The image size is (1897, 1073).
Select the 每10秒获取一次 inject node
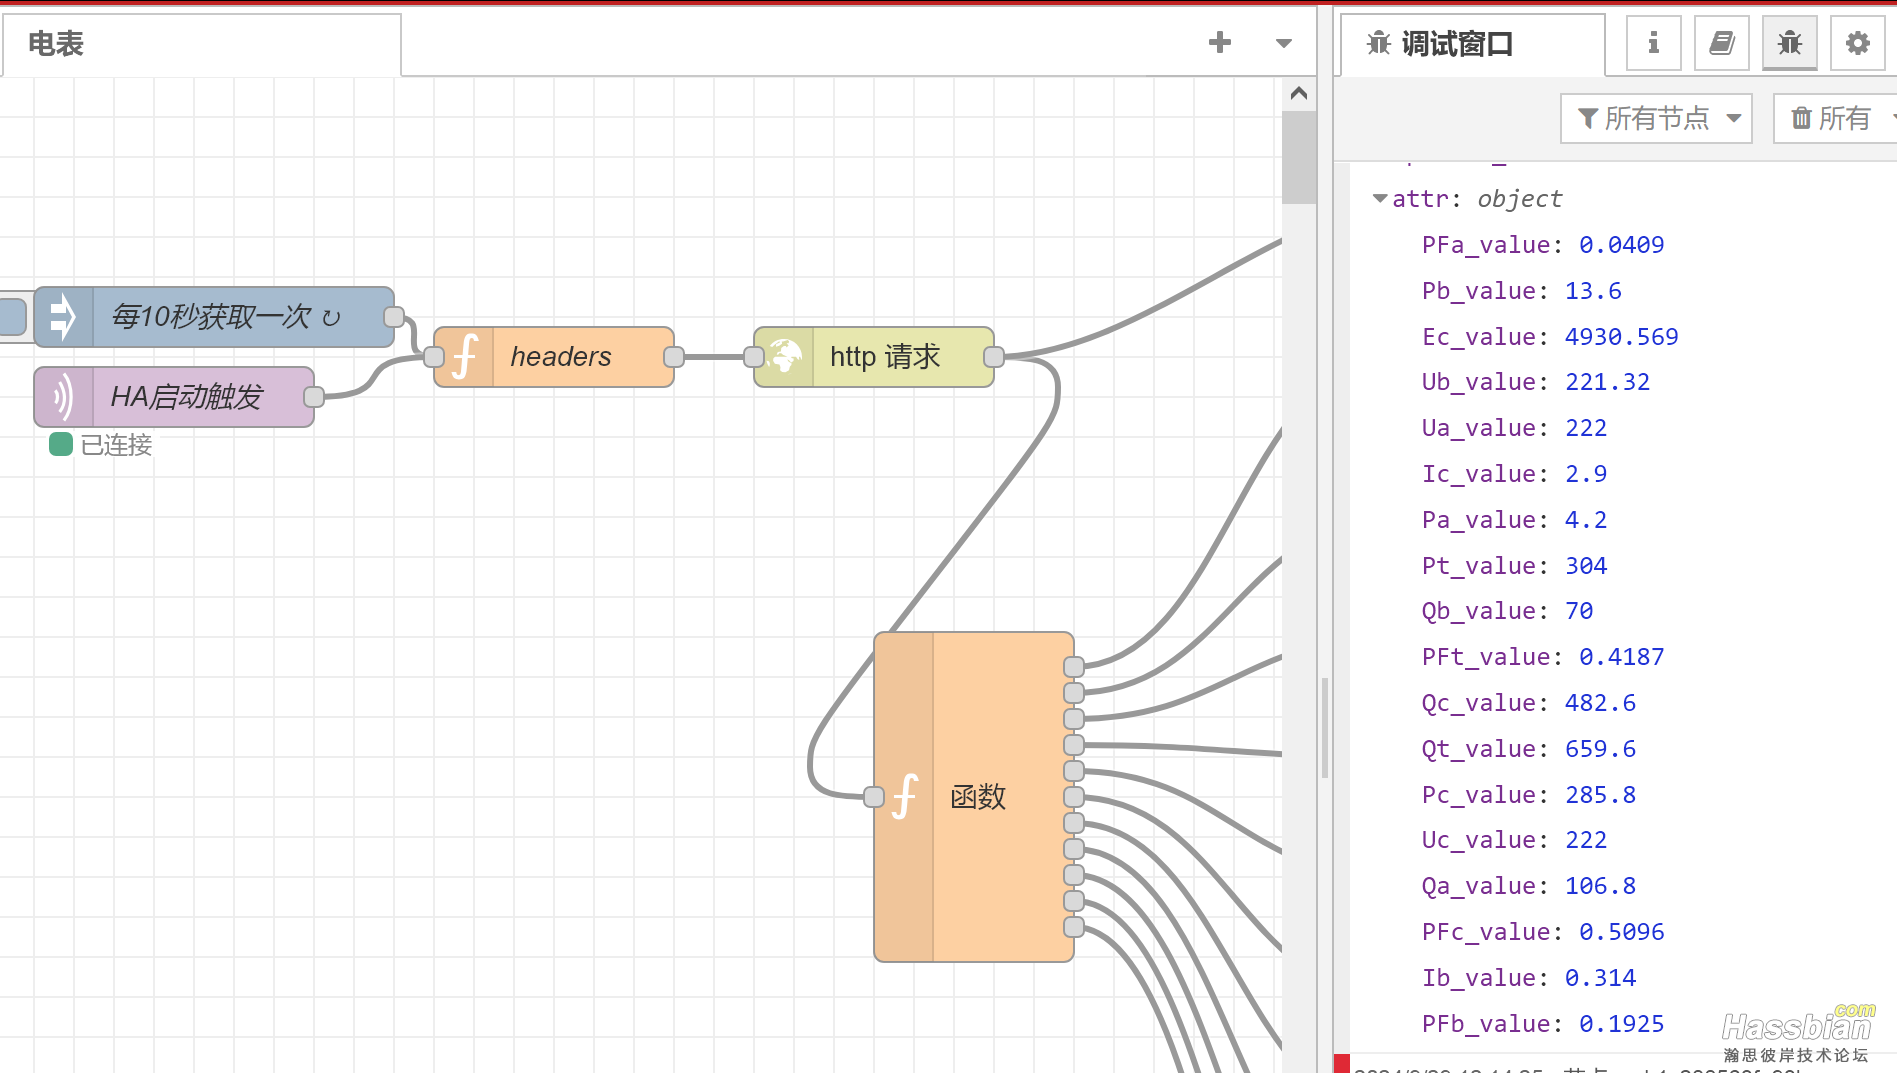pyautogui.click(x=214, y=317)
